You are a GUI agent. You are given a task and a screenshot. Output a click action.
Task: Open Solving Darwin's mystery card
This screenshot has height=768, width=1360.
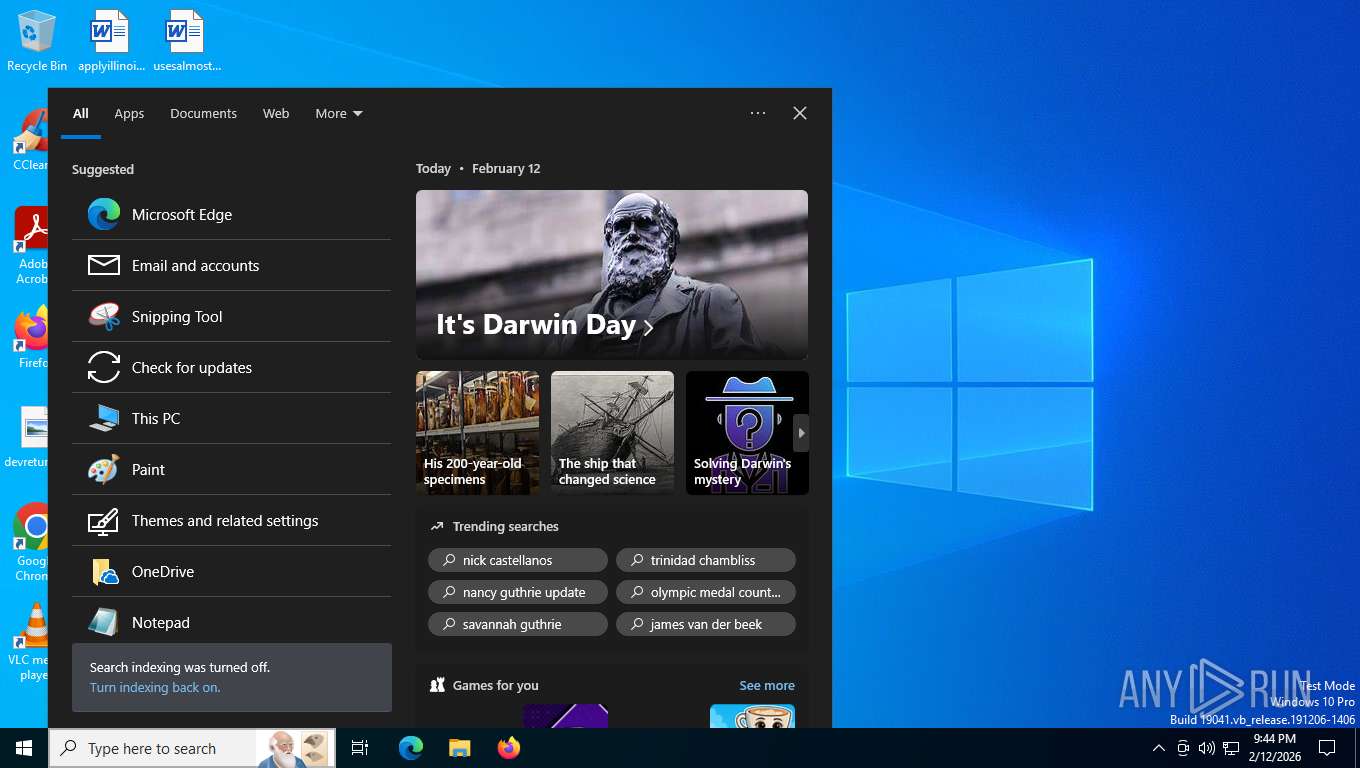click(747, 433)
